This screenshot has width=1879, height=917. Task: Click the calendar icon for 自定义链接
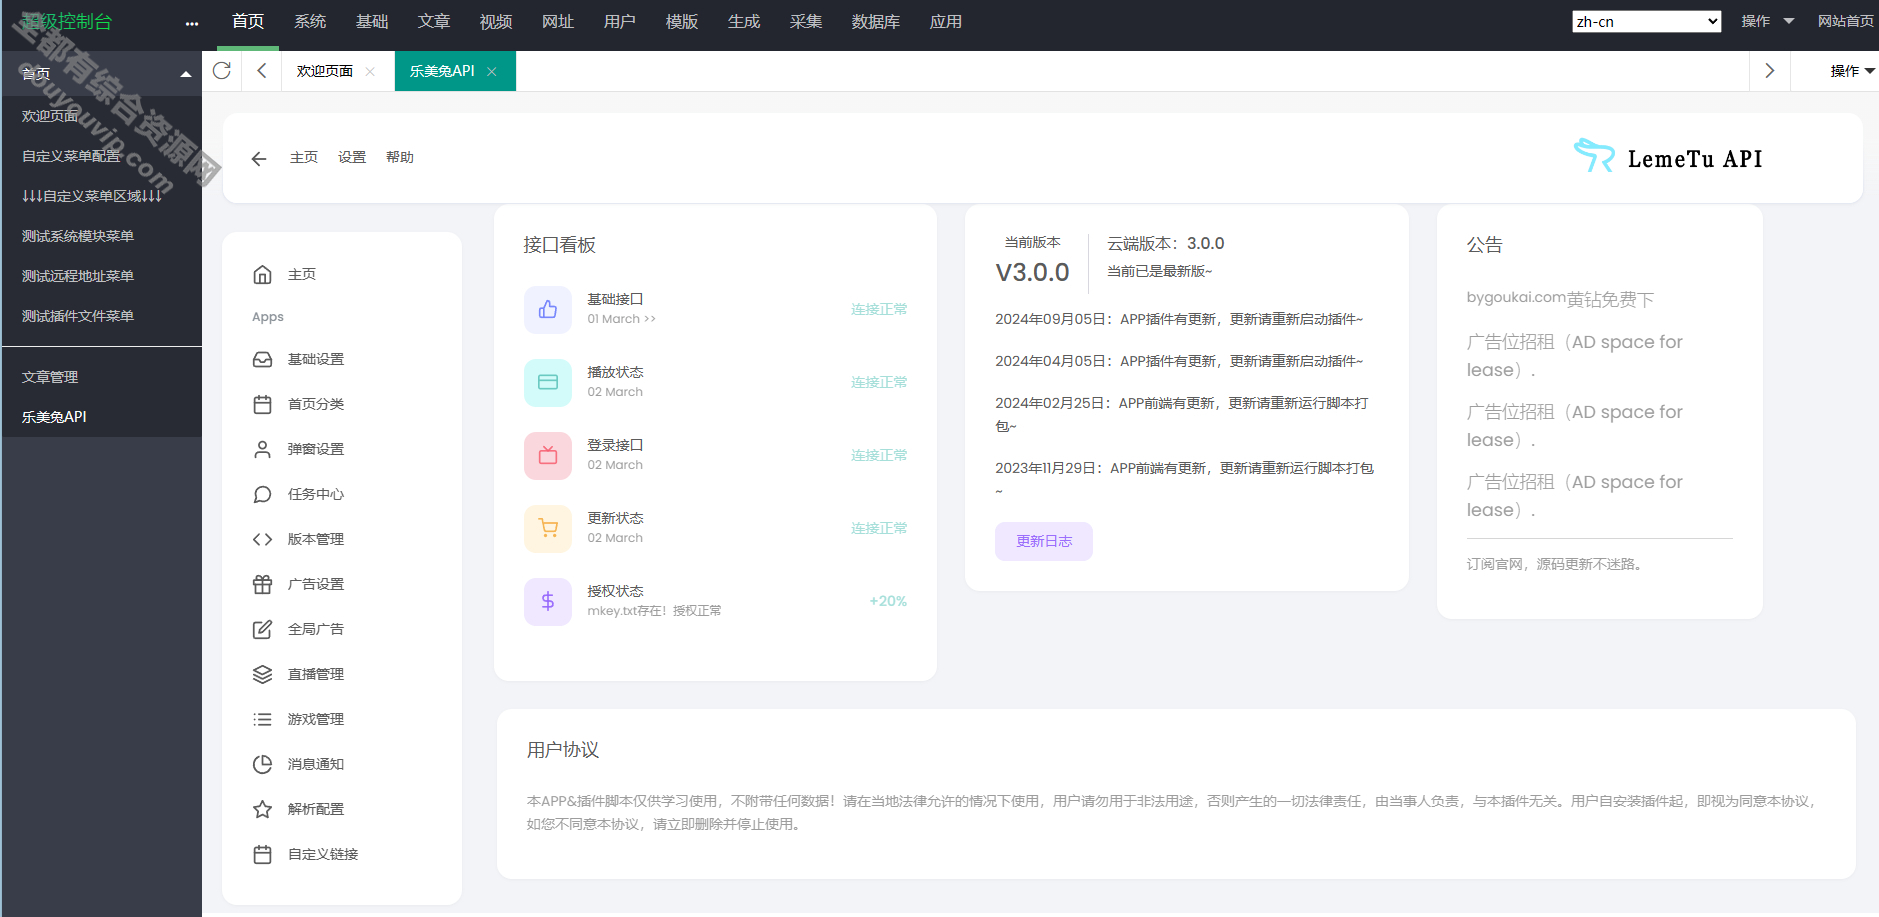(x=262, y=854)
